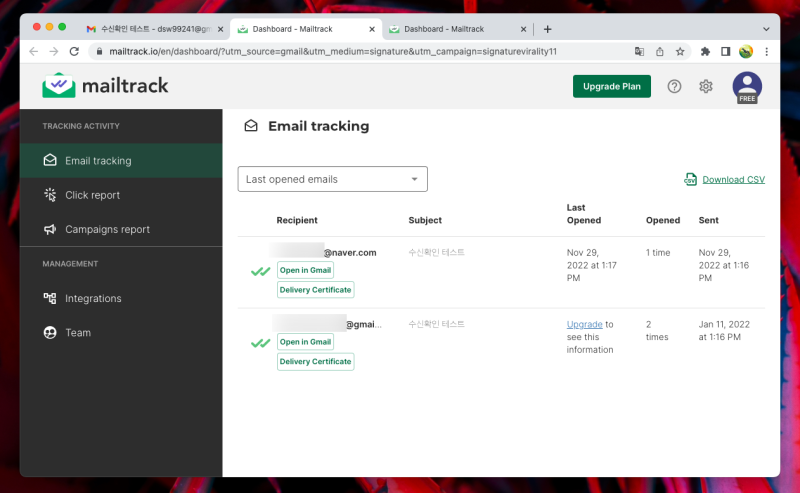The width and height of the screenshot is (800, 493).
Task: Click the Subject column header
Action: tap(425, 220)
